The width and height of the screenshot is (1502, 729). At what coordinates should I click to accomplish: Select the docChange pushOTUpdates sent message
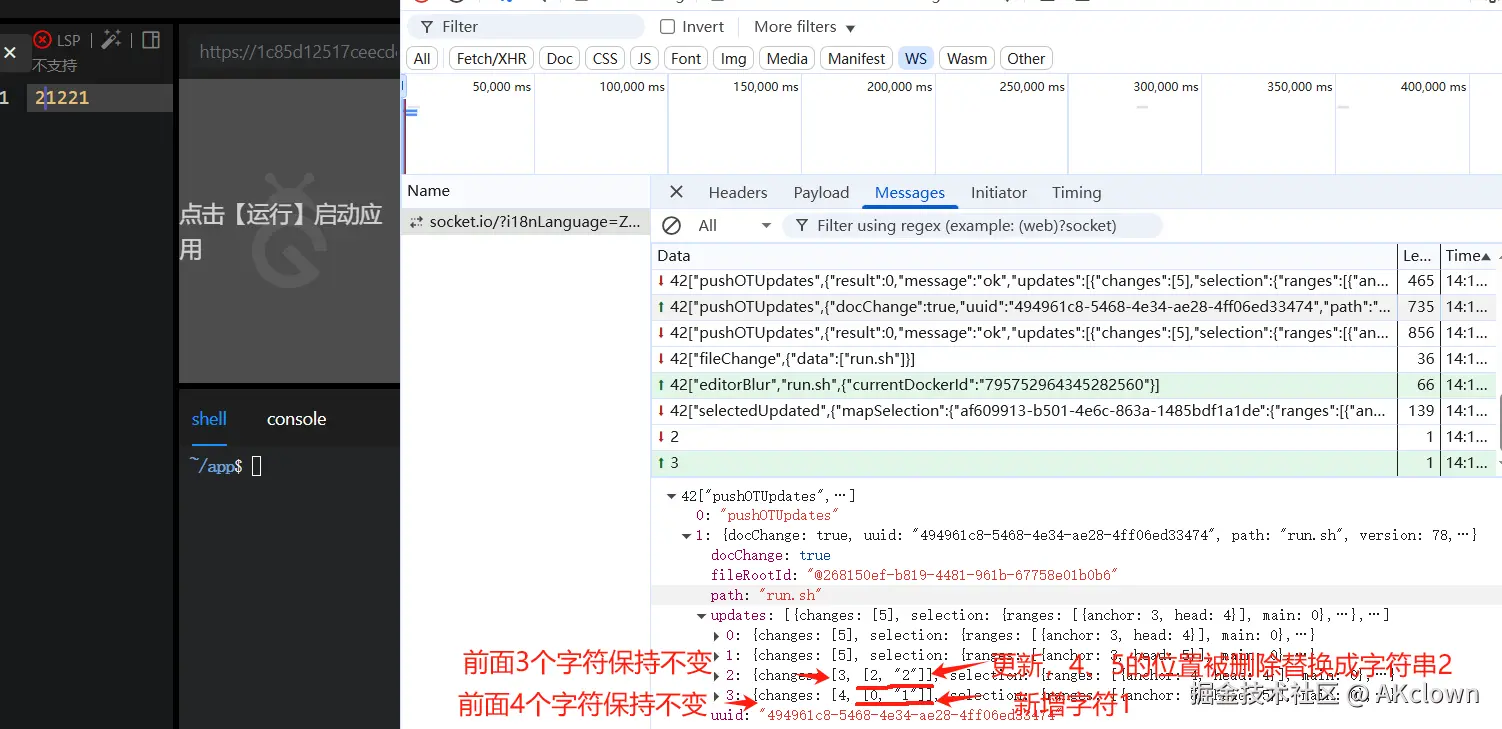click(x=1074, y=307)
